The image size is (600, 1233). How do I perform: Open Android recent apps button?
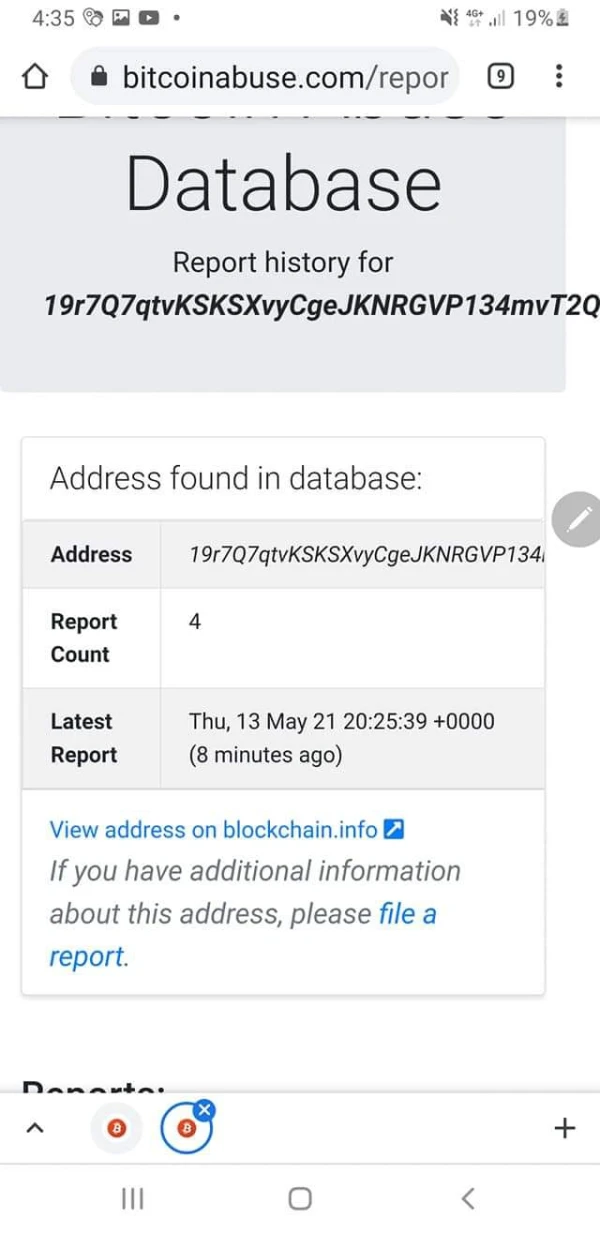pos(132,1199)
